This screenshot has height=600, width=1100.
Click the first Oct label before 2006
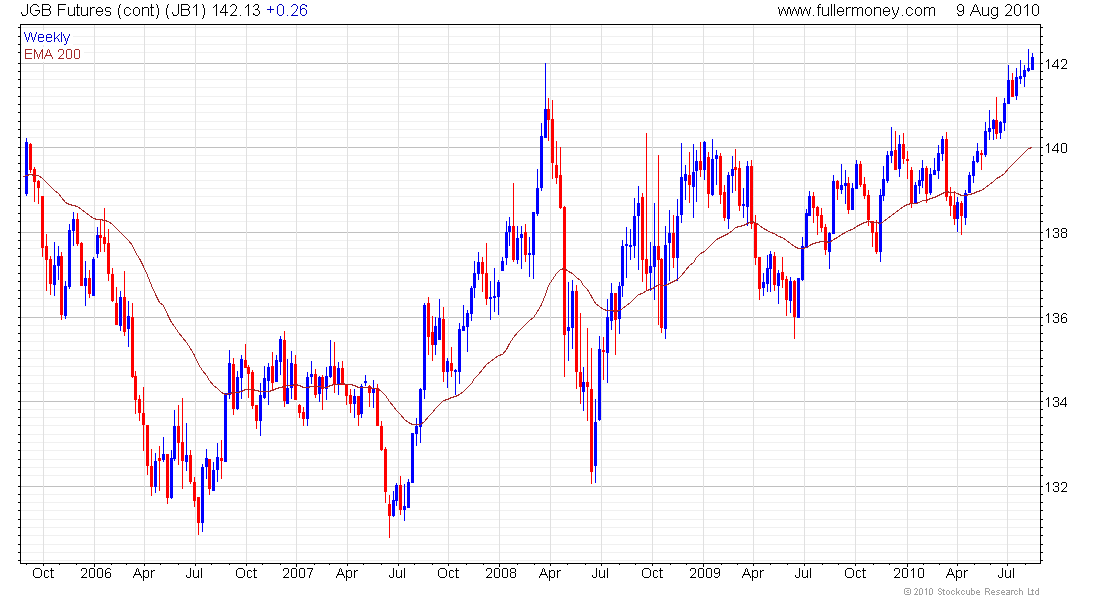point(43,573)
